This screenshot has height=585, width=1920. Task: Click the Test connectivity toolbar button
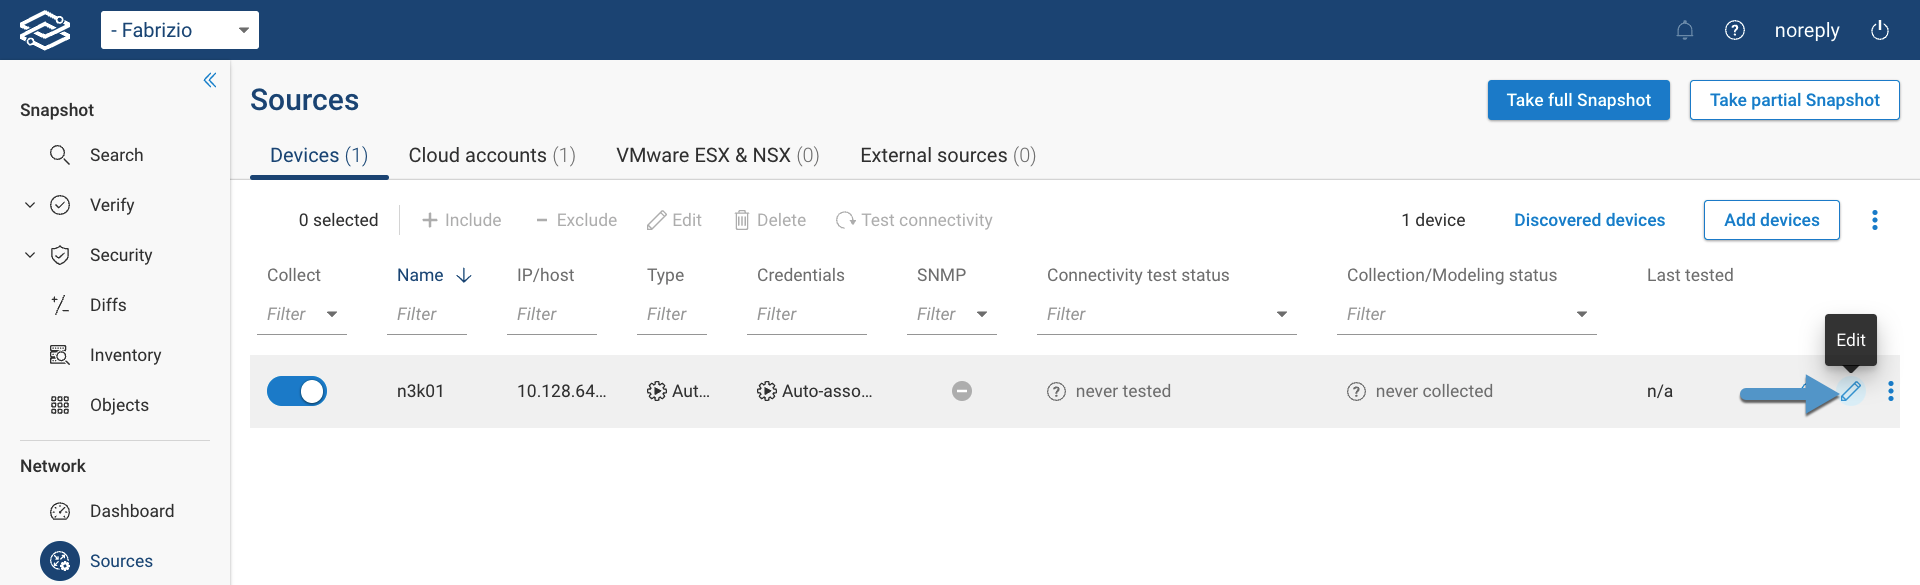pyautogui.click(x=914, y=220)
